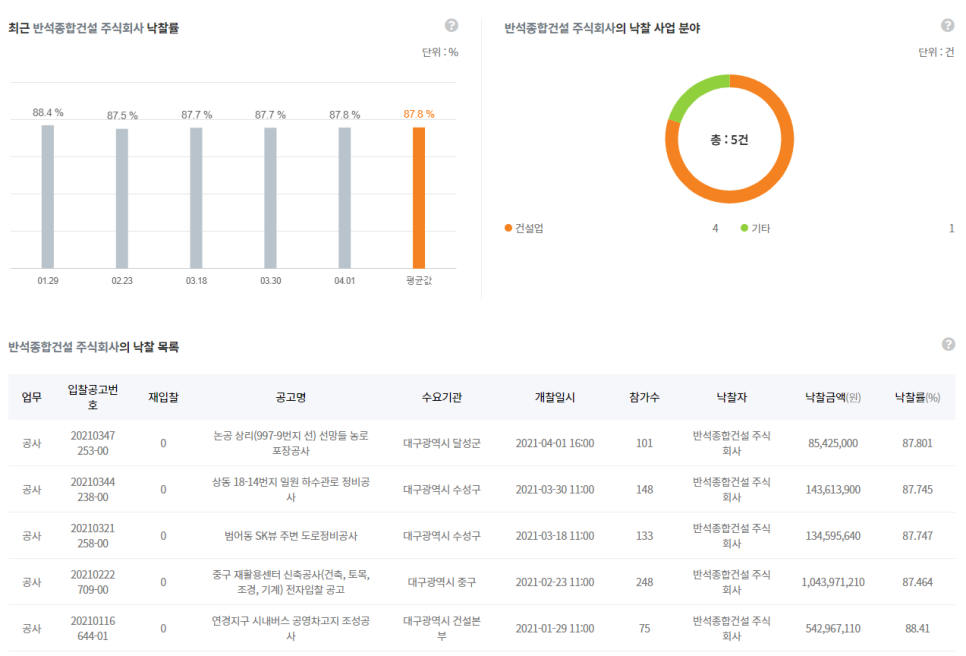Select the 03.18 bar in chart

coord(196,198)
